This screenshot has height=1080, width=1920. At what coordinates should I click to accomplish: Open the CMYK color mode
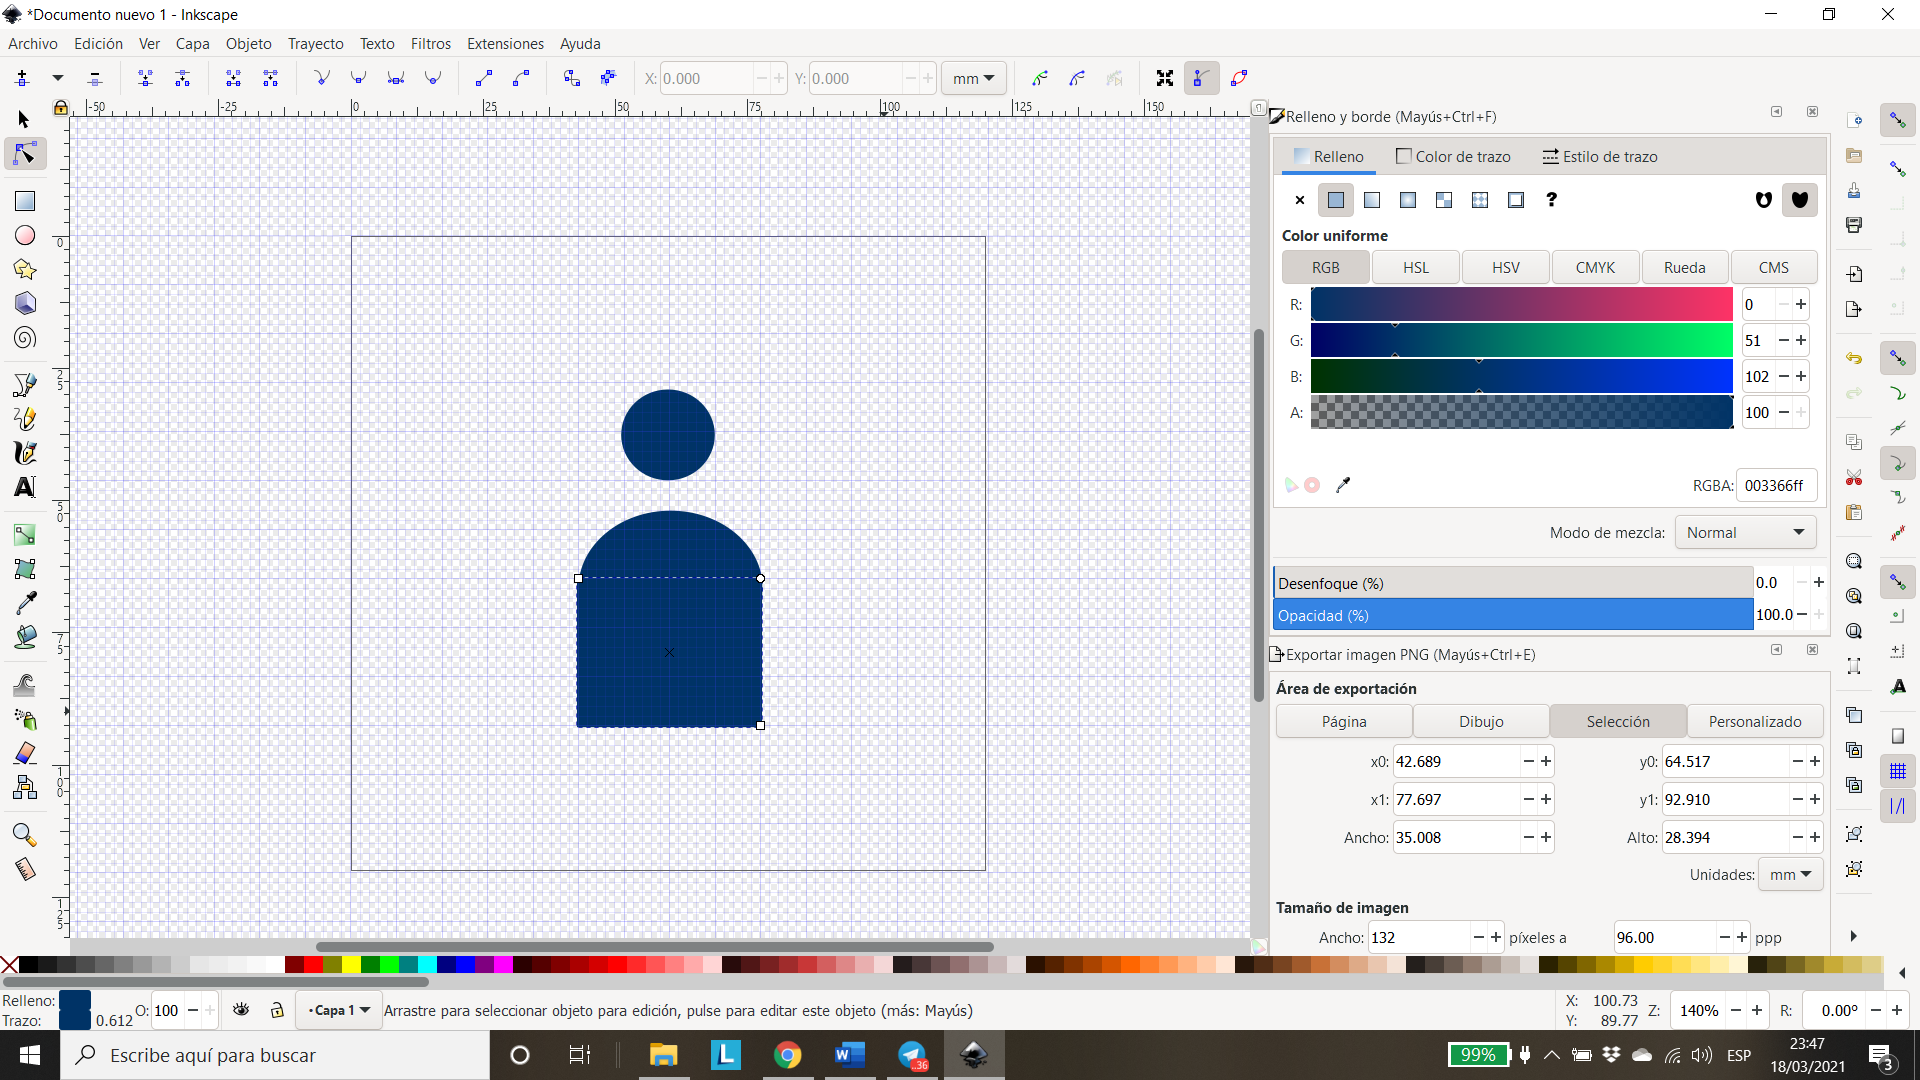1594,268
